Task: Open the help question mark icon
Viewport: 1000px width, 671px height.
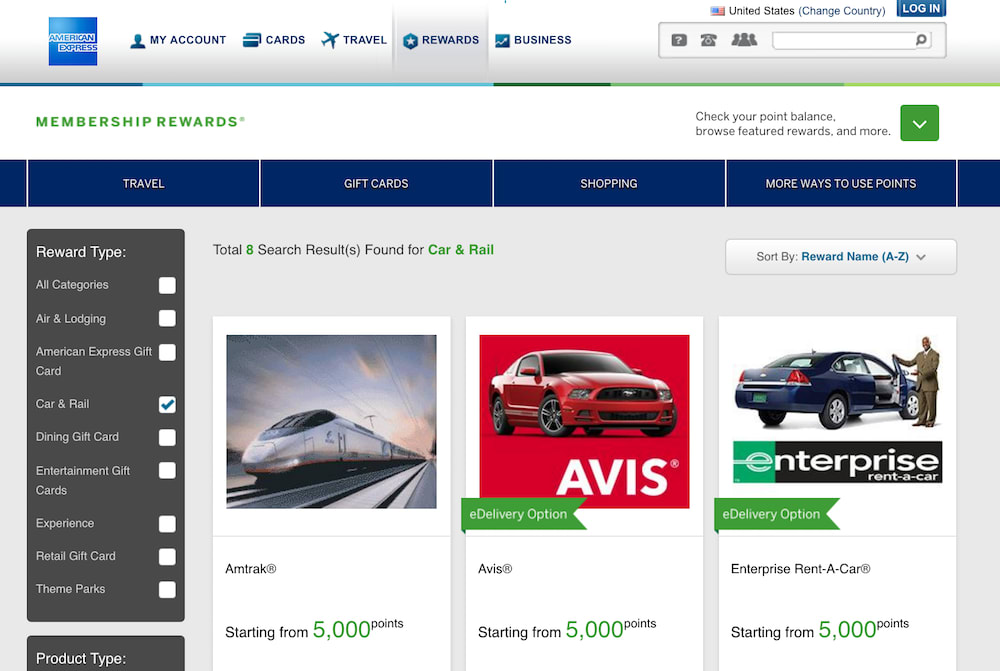Action: (679, 40)
